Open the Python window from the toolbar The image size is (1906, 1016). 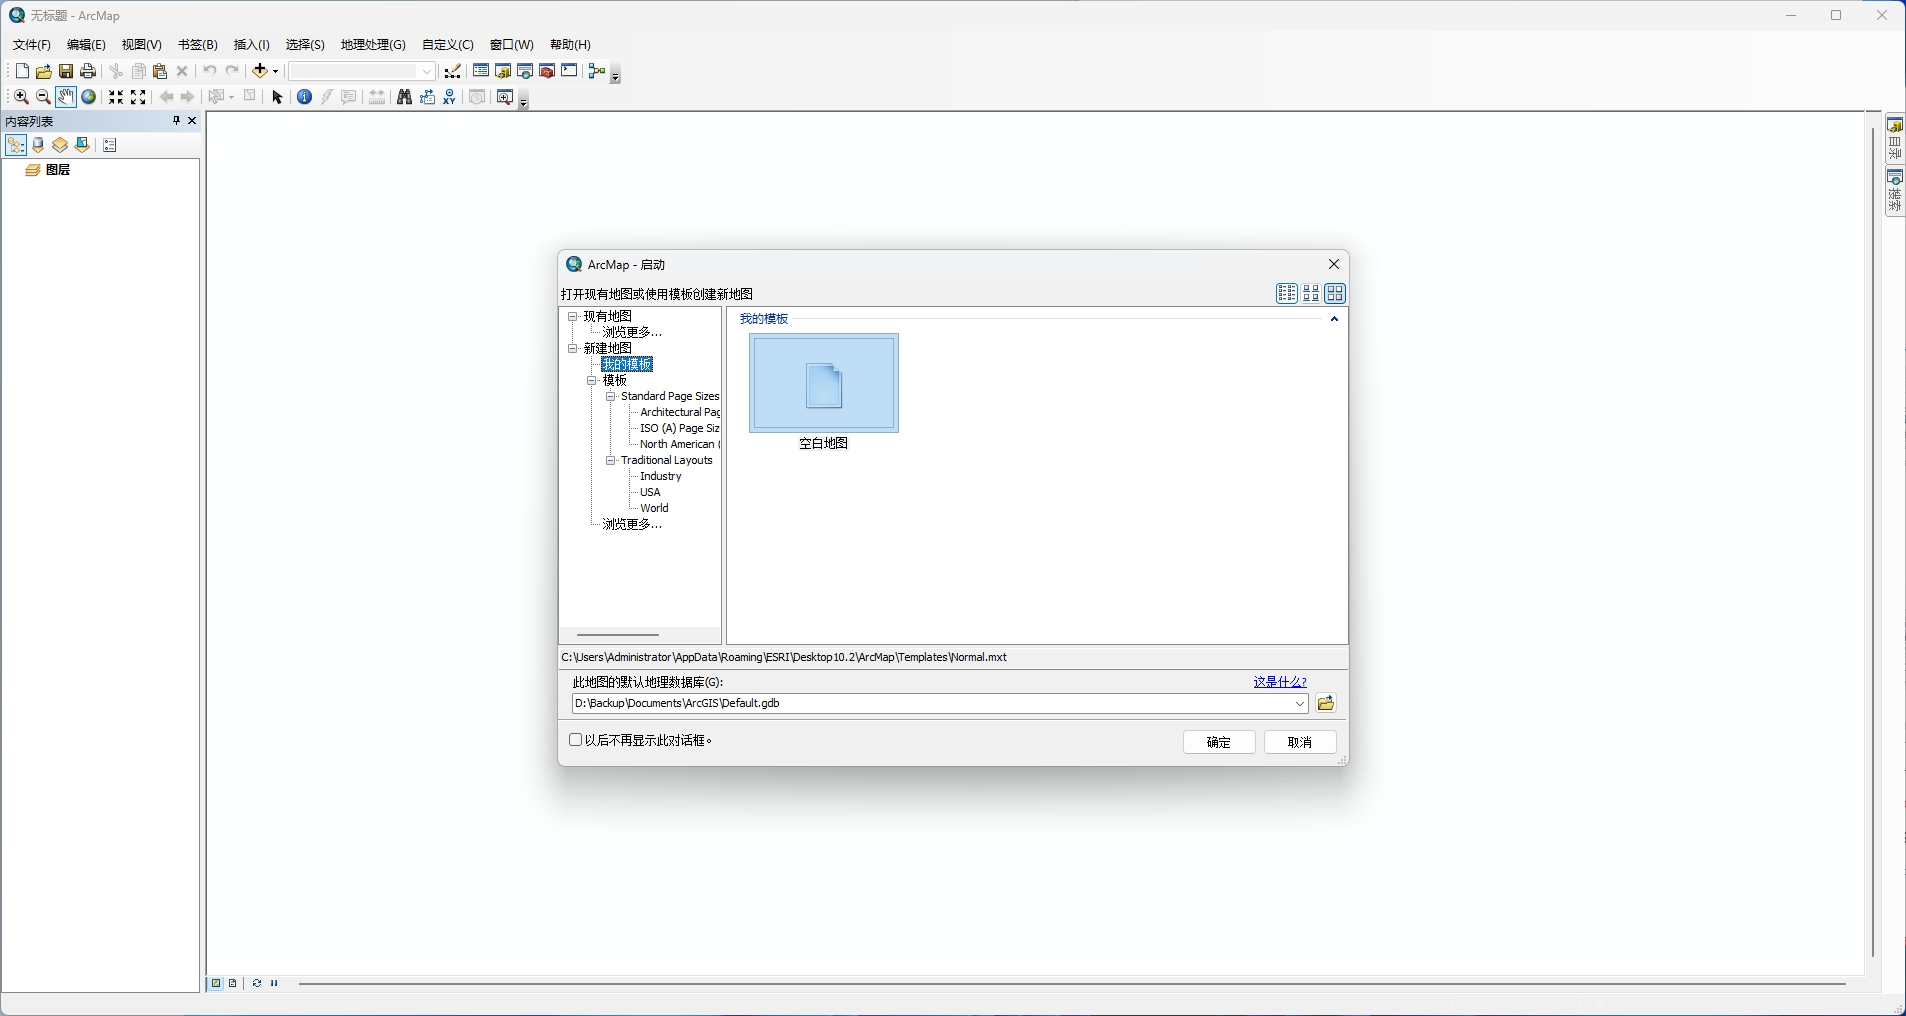(570, 71)
